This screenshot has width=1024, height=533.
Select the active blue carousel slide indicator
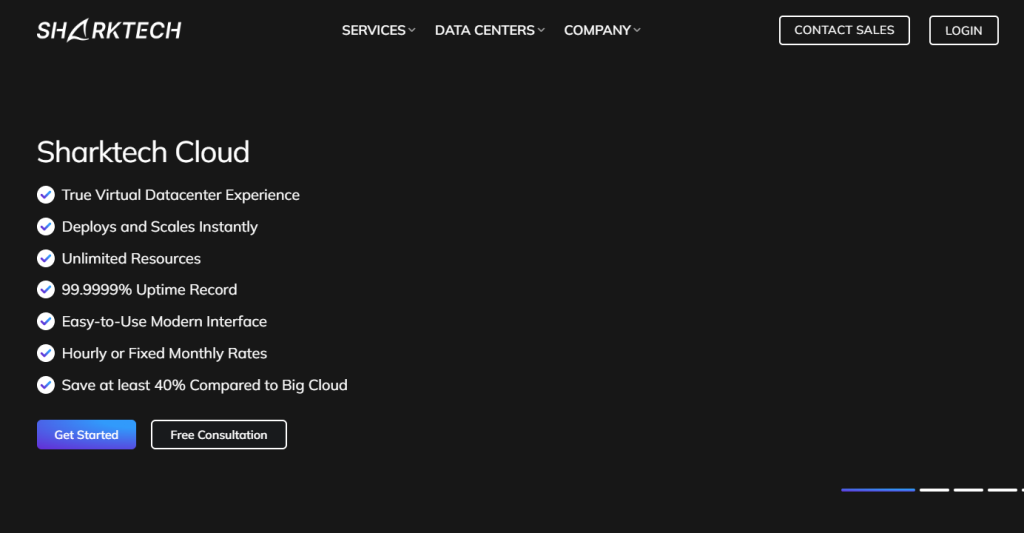pyautogui.click(x=878, y=490)
